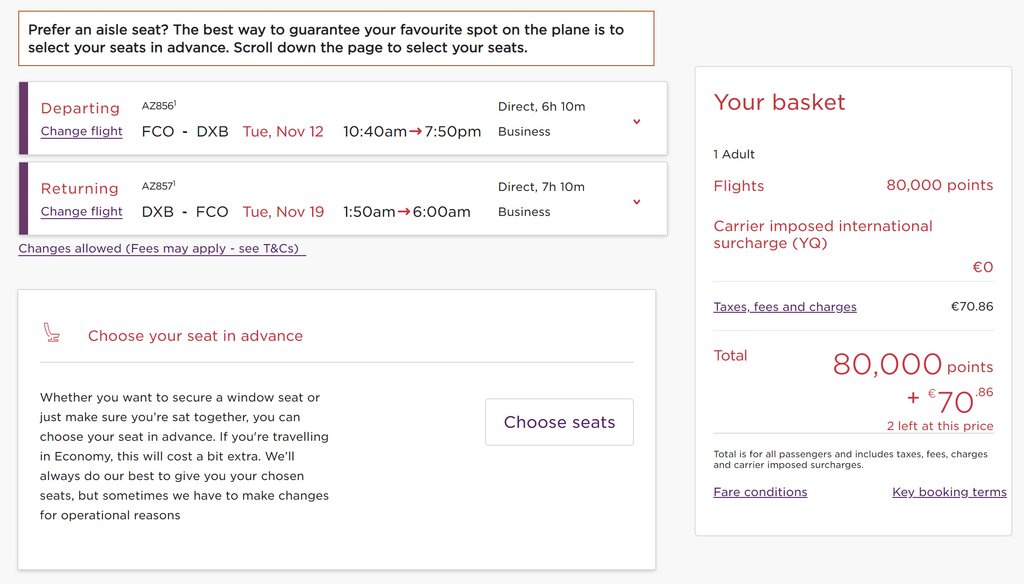Click the Tue, Nov 19 returning date
The width and height of the screenshot is (1024, 584).
[x=283, y=212]
